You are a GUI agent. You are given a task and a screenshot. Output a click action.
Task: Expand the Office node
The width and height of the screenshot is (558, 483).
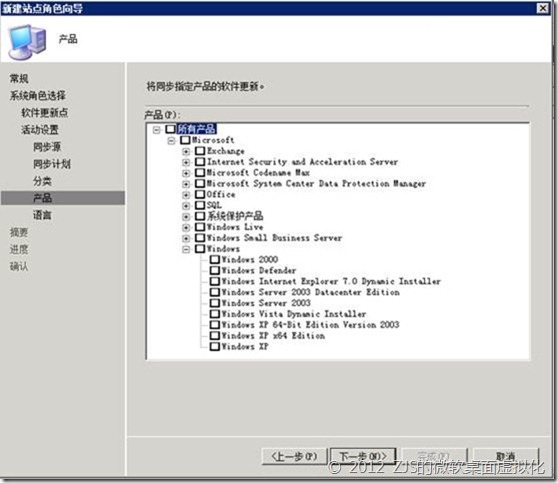(x=186, y=195)
